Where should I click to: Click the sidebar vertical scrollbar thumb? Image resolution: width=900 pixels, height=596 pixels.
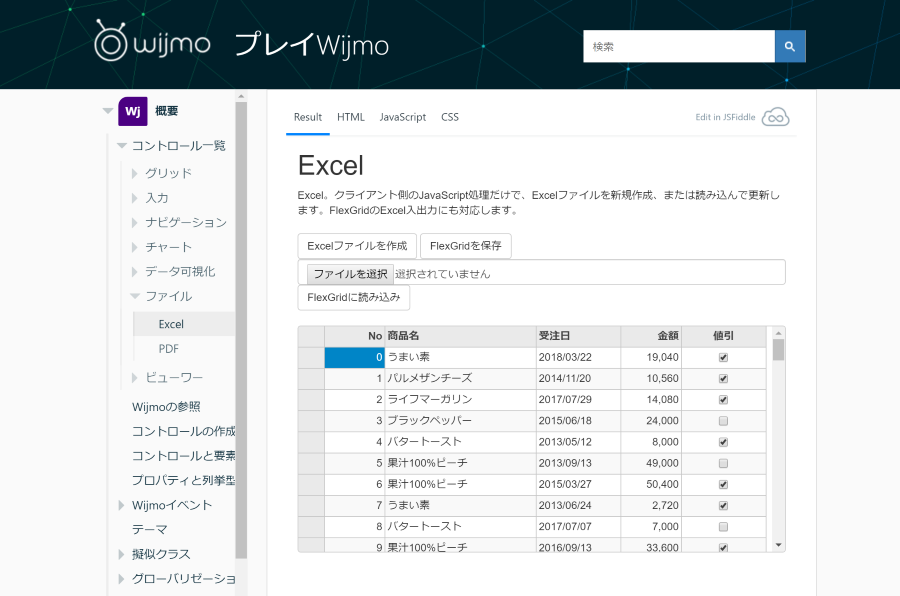pyautogui.click(x=241, y=330)
